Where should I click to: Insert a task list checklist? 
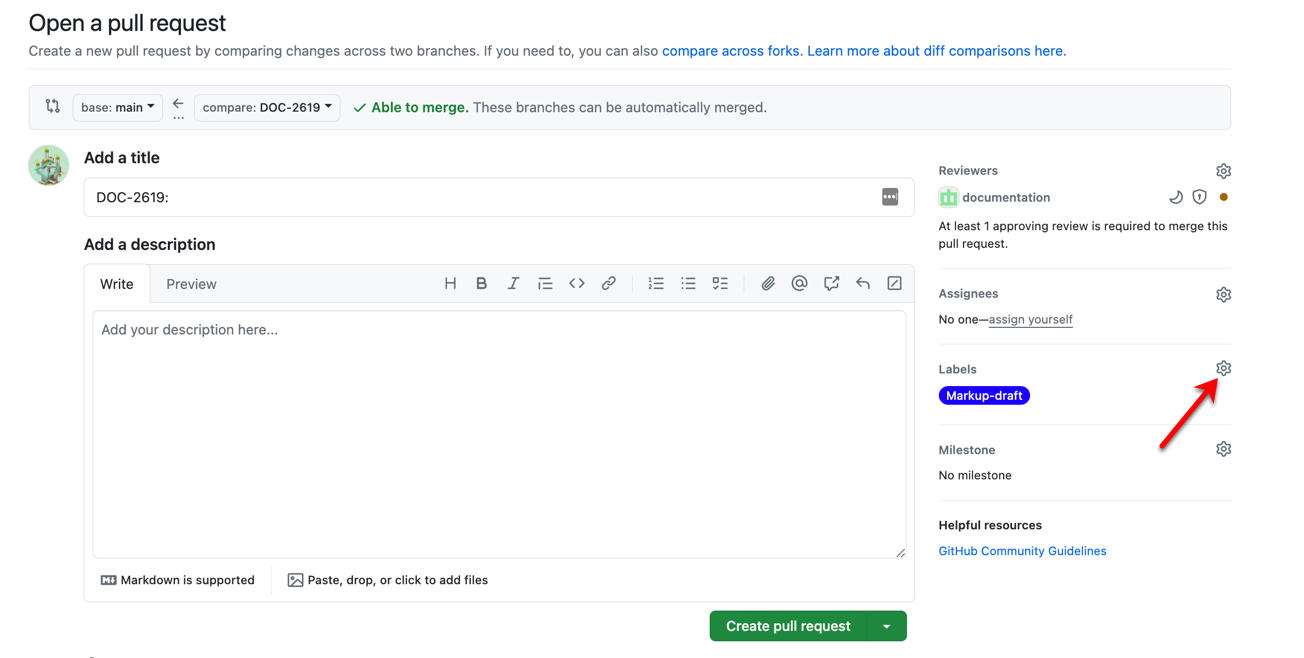(720, 284)
